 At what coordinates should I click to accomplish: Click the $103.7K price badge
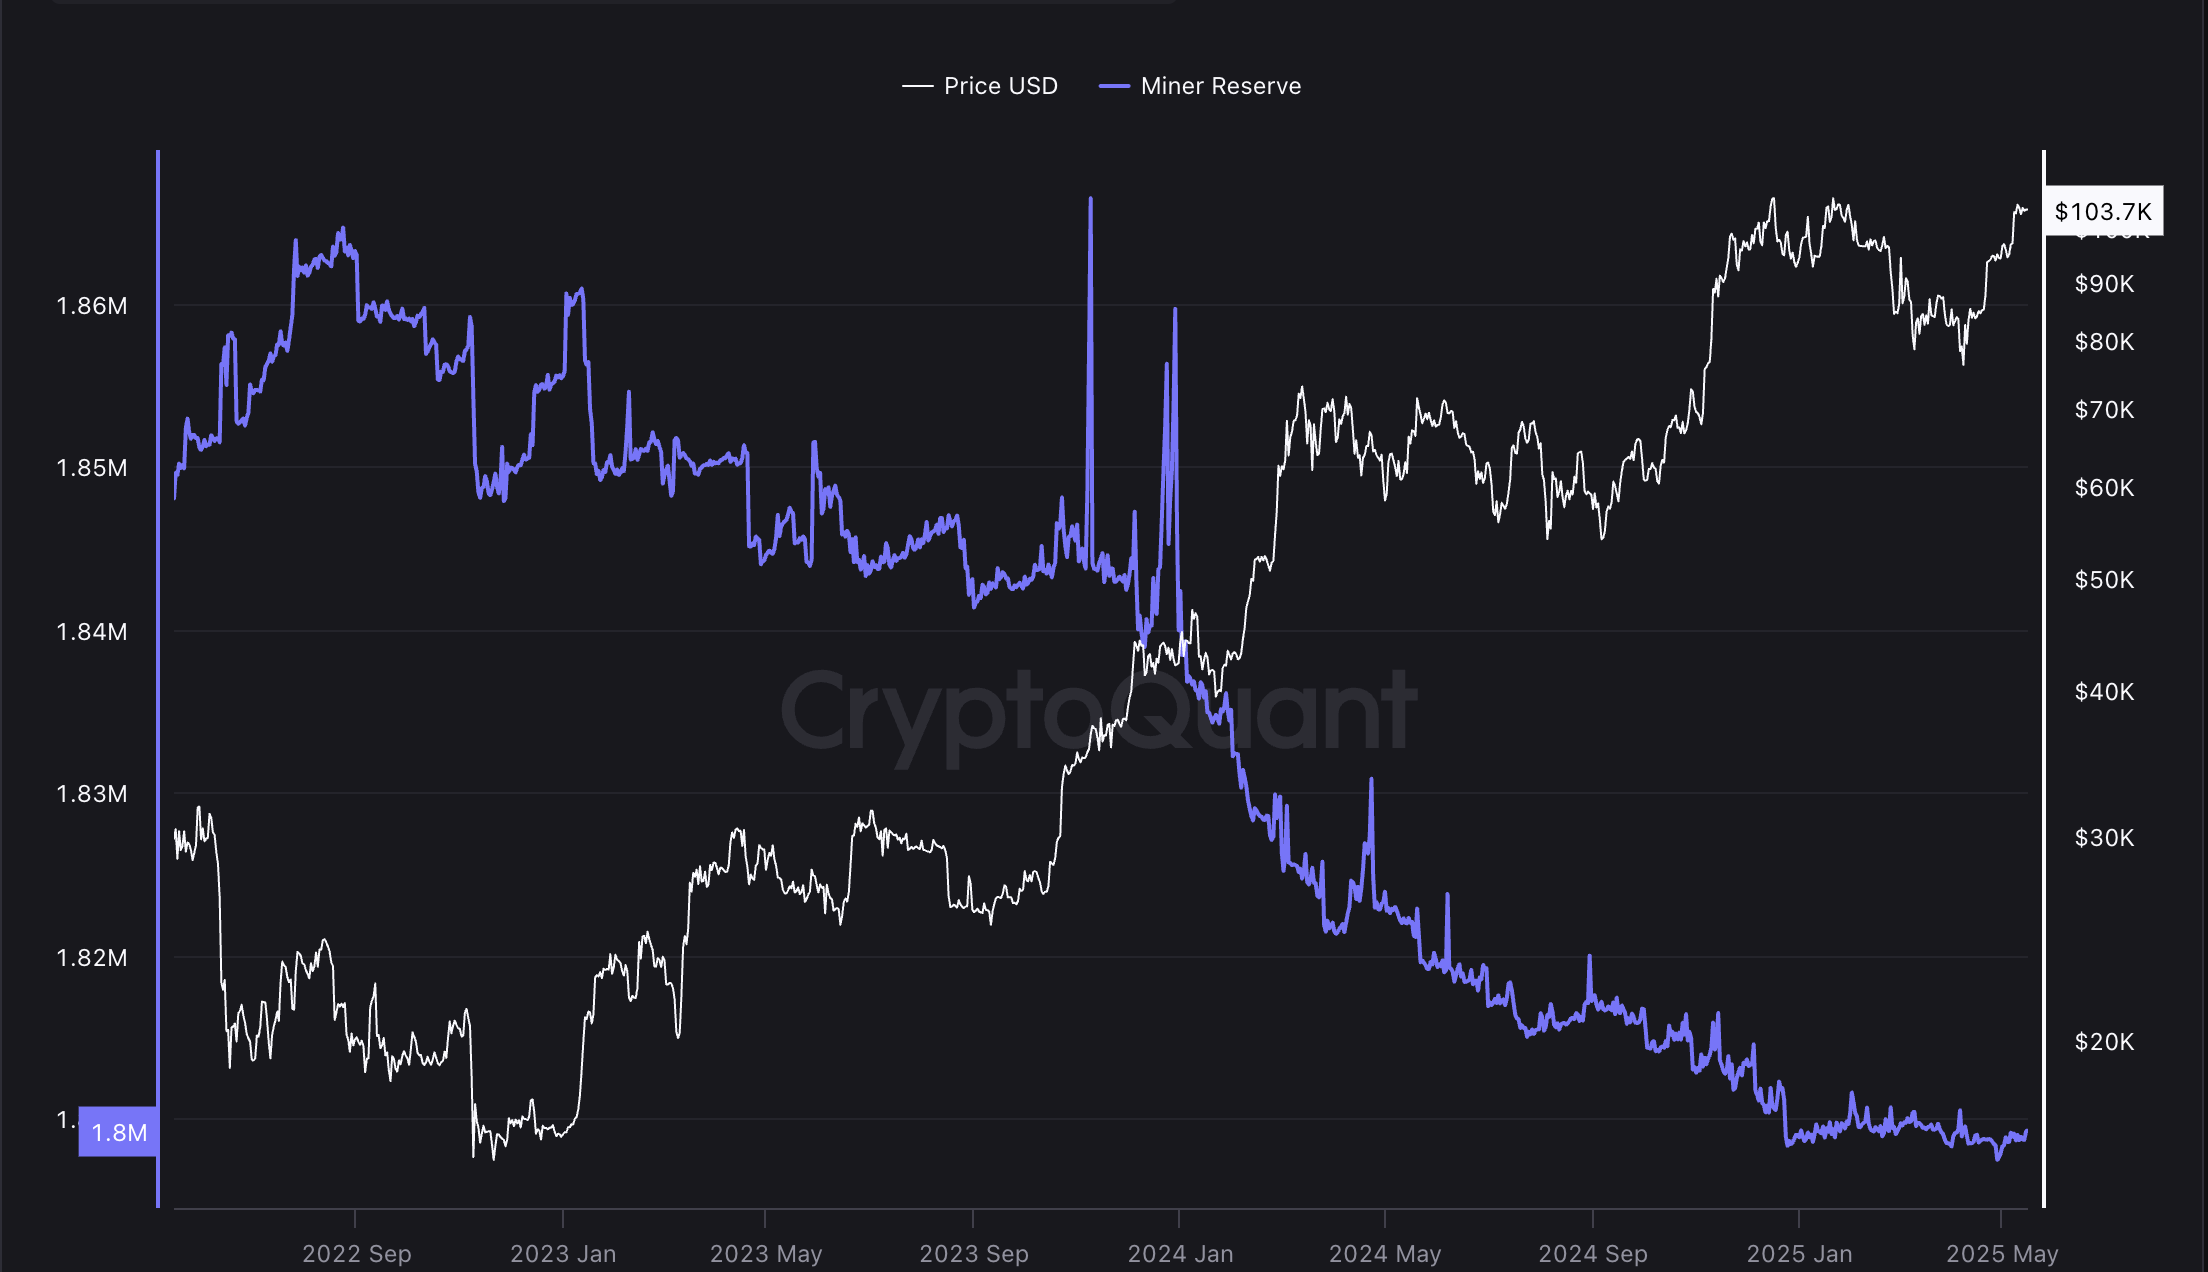[x=2102, y=211]
